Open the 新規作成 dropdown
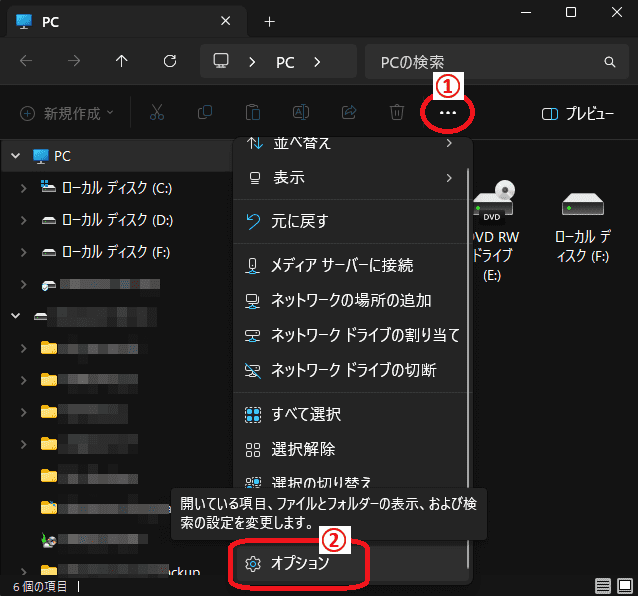Screen dimensions: 638x596 (x=67, y=114)
